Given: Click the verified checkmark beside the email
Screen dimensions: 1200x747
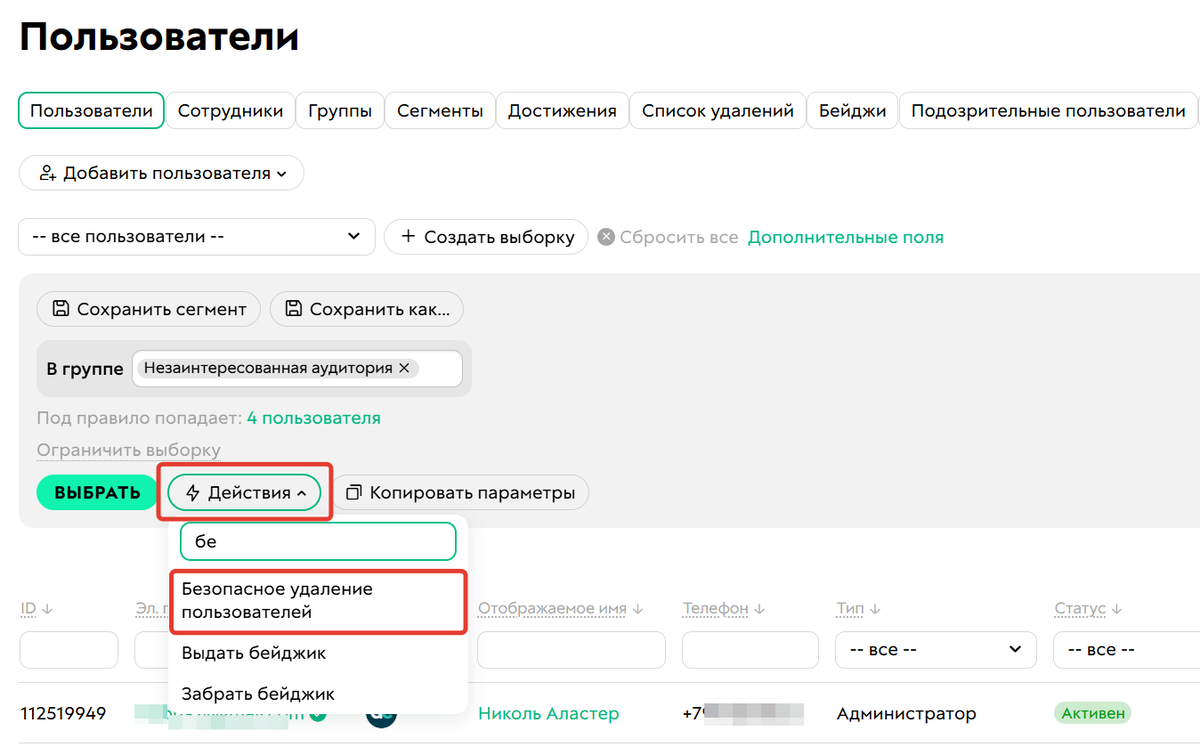Looking at the screenshot, I should [317, 714].
